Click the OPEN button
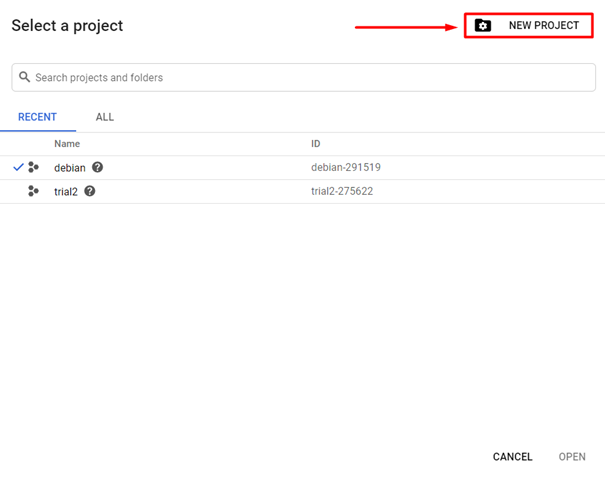 572,457
